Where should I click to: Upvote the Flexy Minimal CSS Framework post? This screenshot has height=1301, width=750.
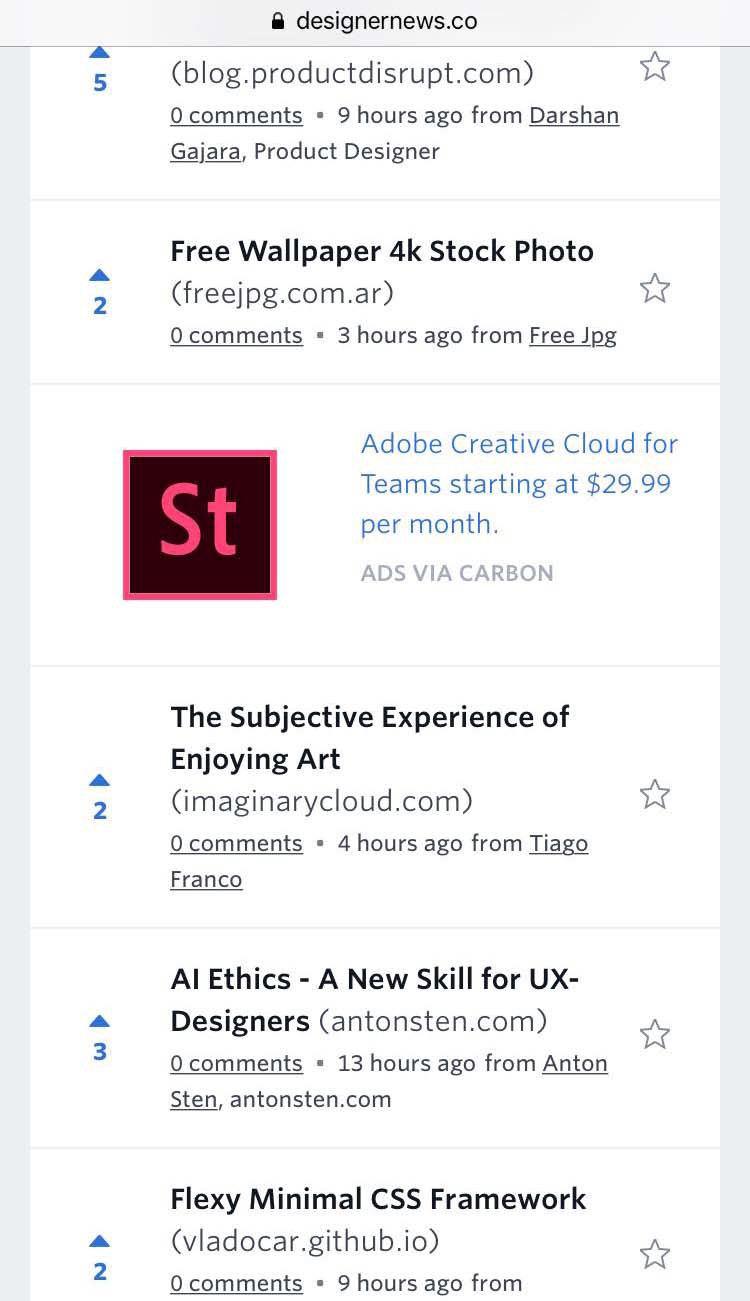(x=99, y=1240)
